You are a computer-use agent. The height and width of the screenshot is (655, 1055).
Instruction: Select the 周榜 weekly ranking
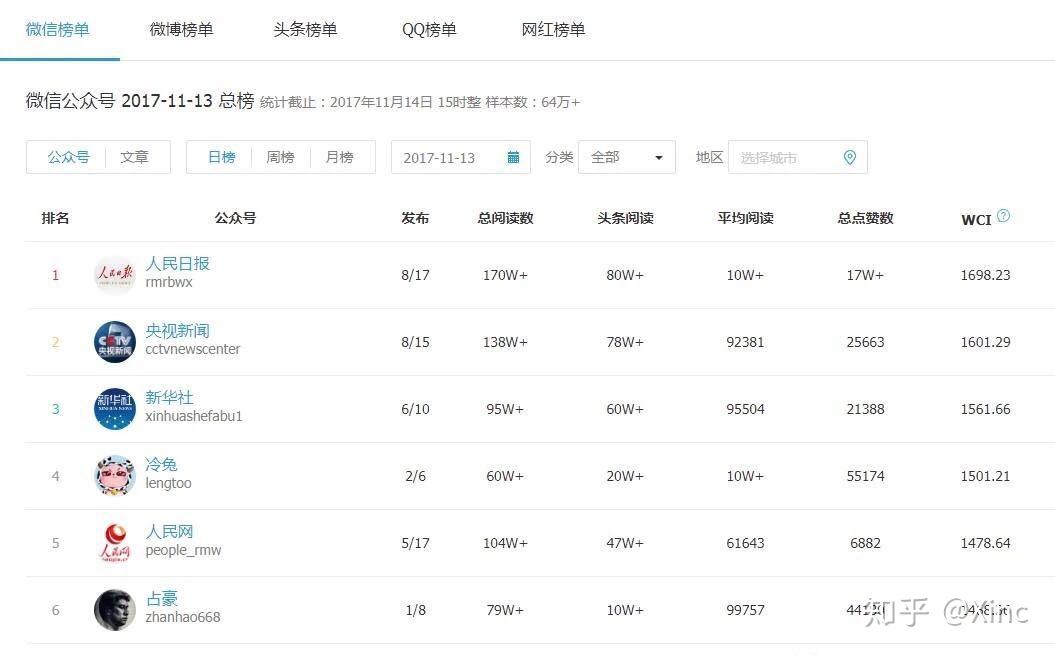click(280, 157)
